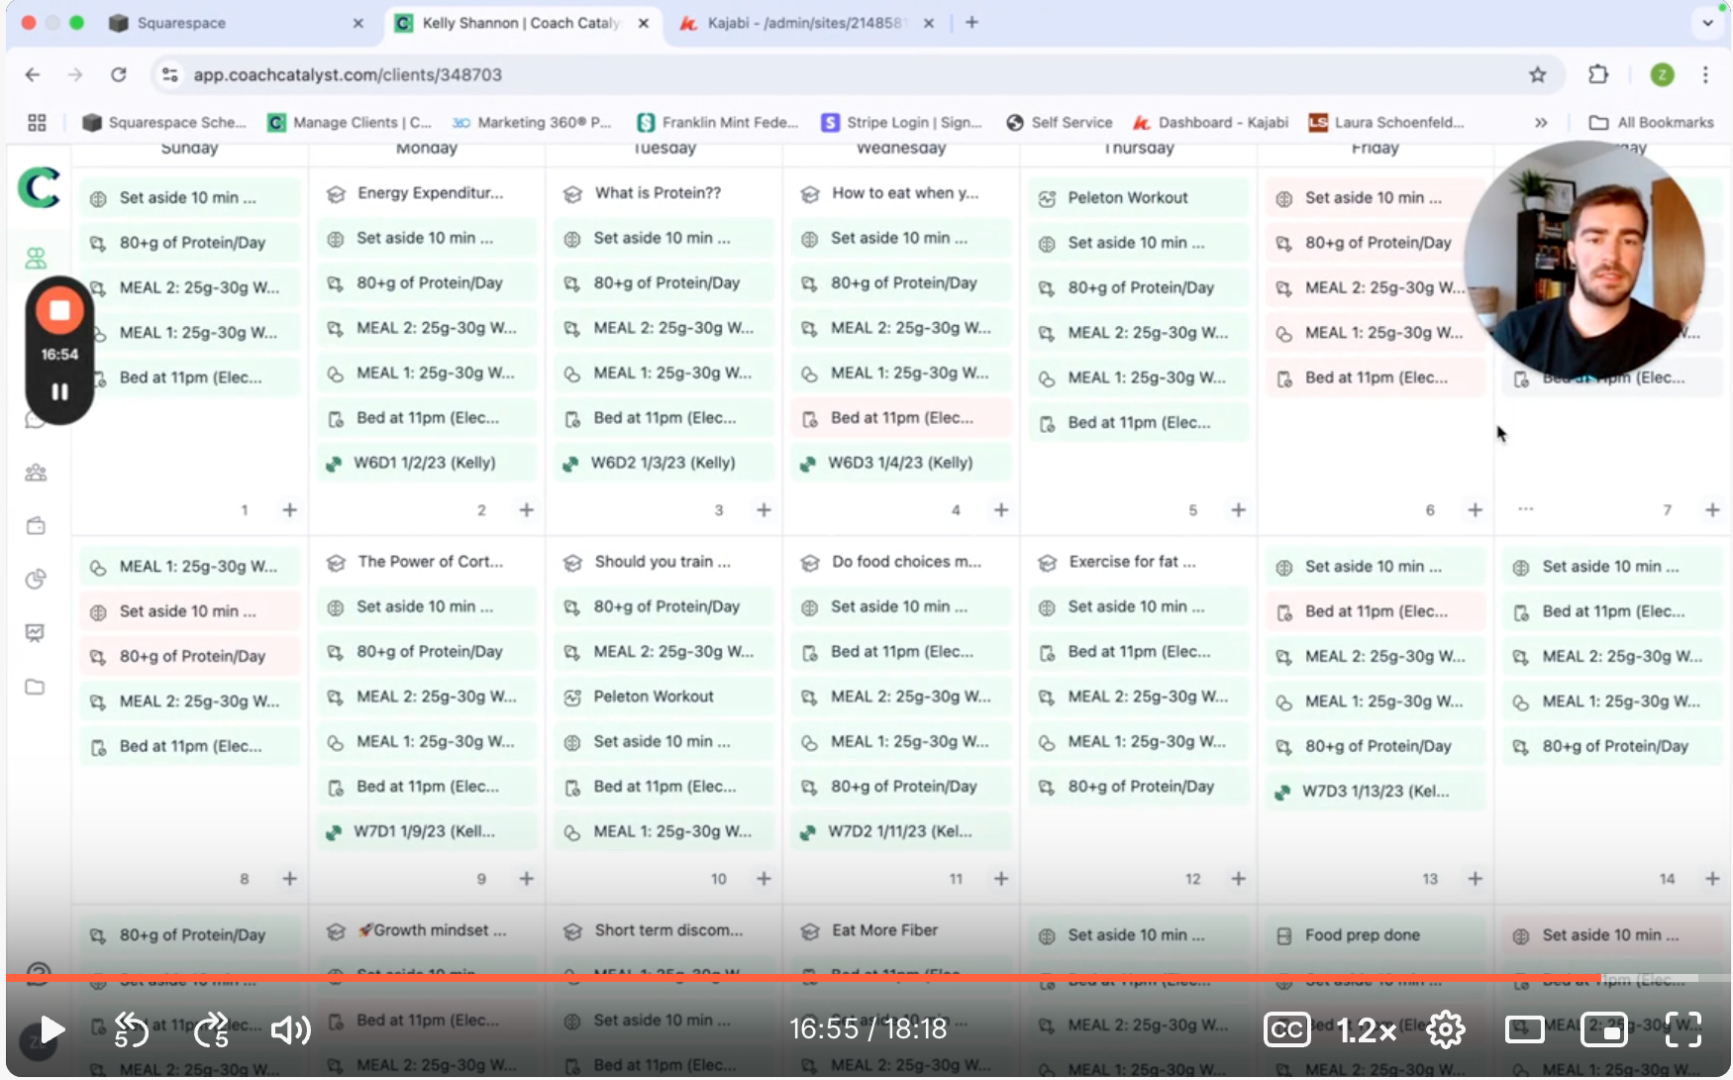Open the Clients section in the sidebar
Image resolution: width=1733 pixels, height=1080 pixels.
36,258
